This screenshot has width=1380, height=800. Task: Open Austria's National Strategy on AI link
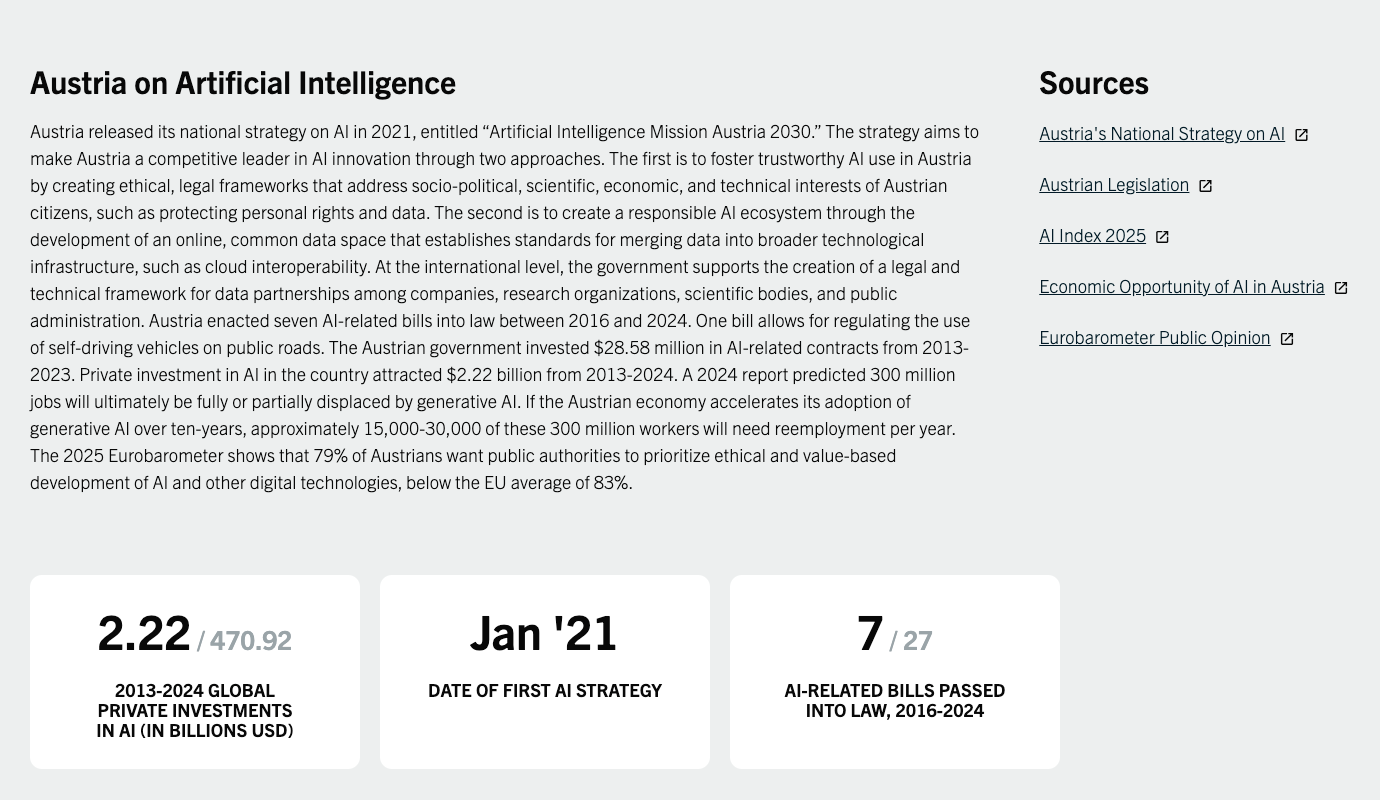click(x=1161, y=133)
